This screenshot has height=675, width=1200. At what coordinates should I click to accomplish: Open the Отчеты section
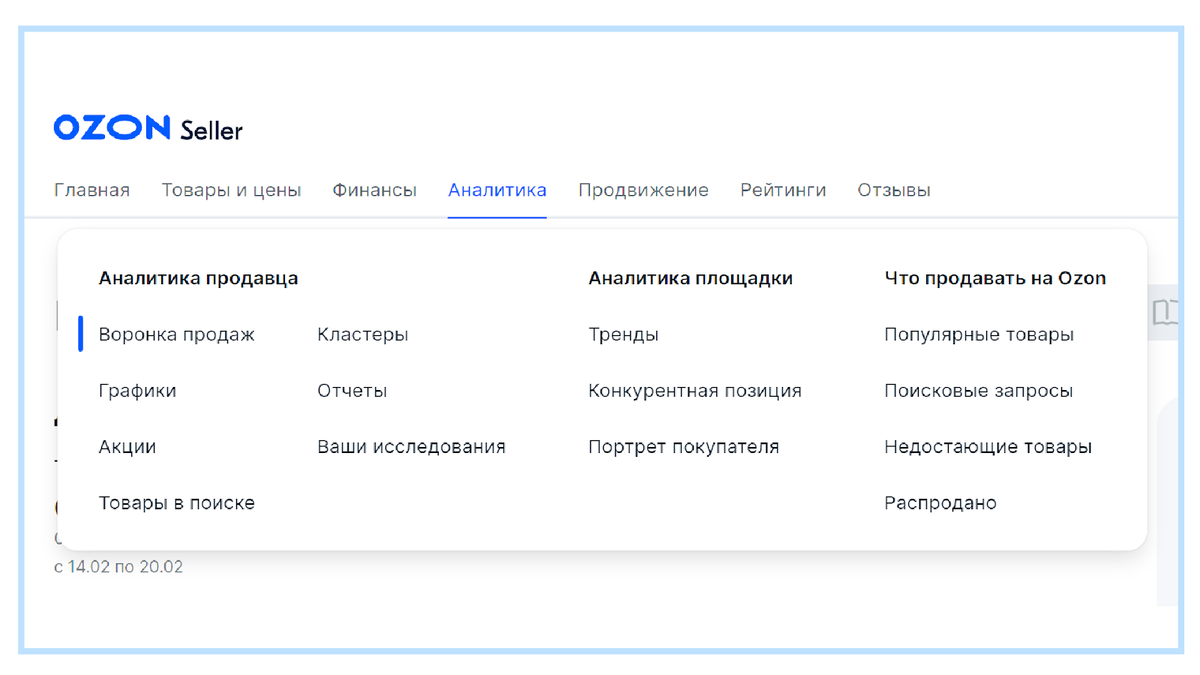point(352,391)
